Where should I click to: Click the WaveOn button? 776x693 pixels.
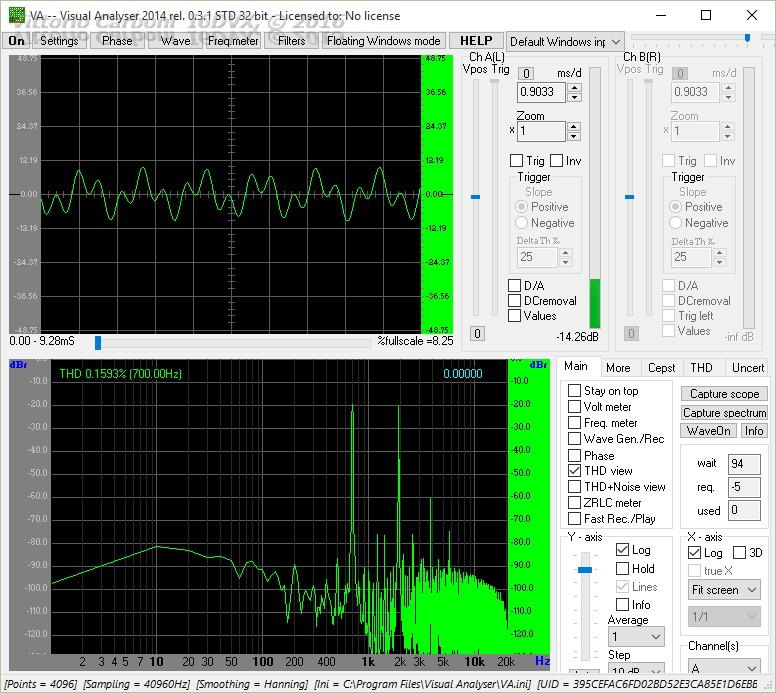click(x=708, y=431)
